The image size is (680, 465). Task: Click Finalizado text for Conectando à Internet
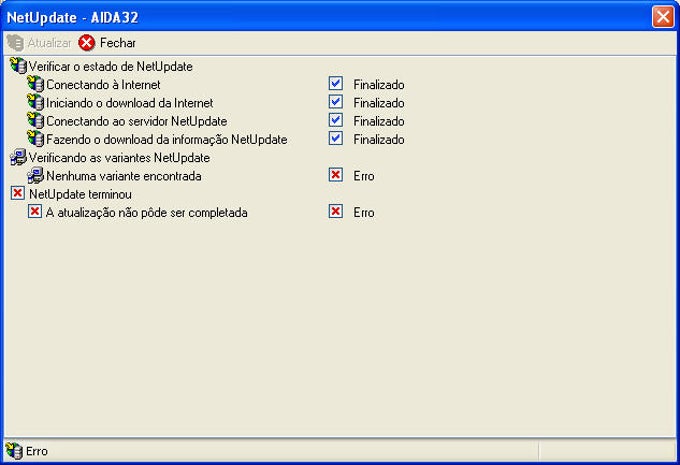tap(379, 85)
